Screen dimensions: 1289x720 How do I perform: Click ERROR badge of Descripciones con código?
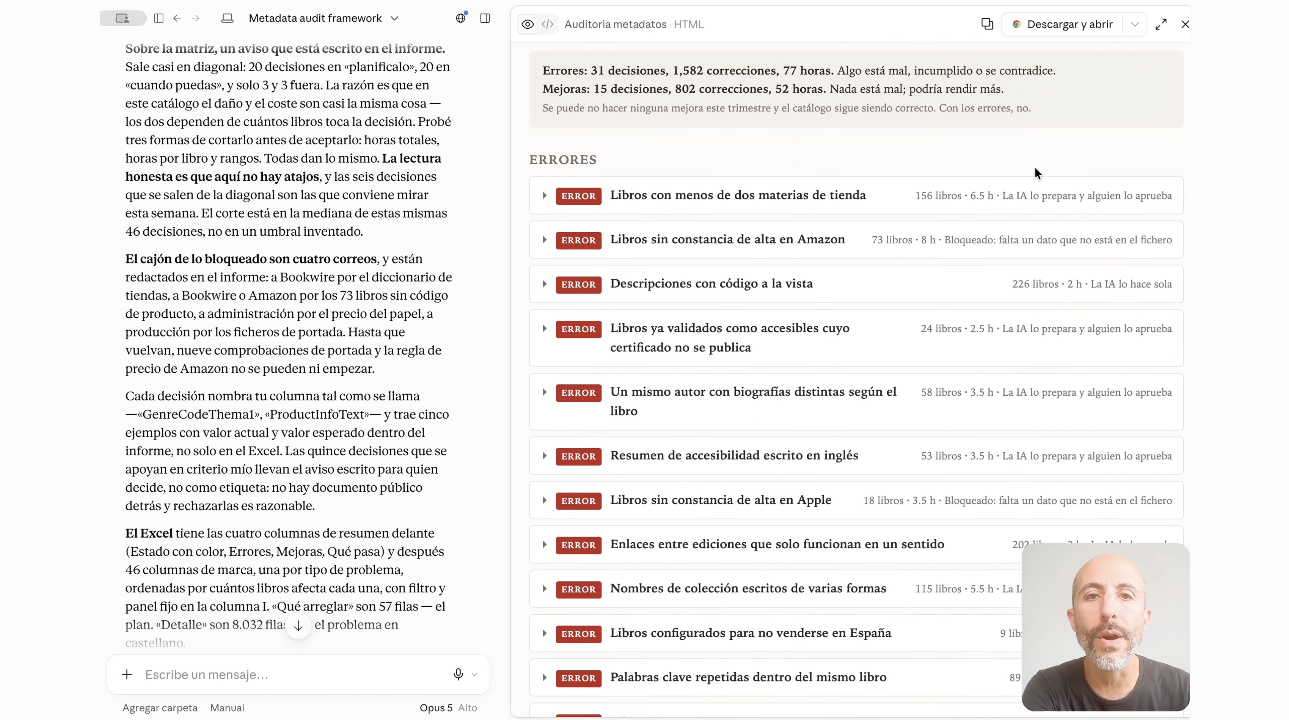pyautogui.click(x=578, y=284)
